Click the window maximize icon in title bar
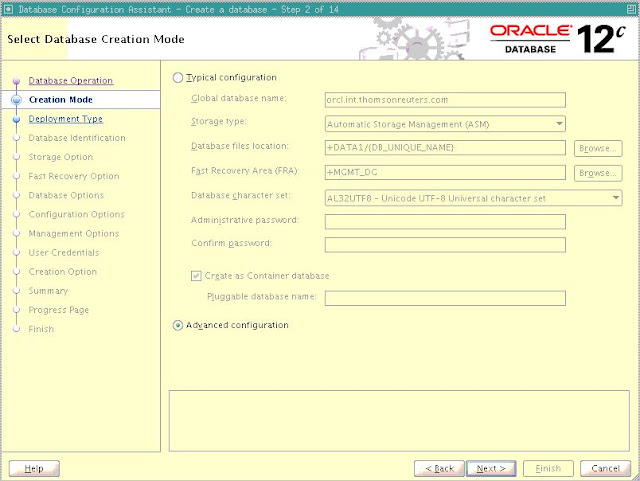Screen dimensions: 640x481 point(631,9)
